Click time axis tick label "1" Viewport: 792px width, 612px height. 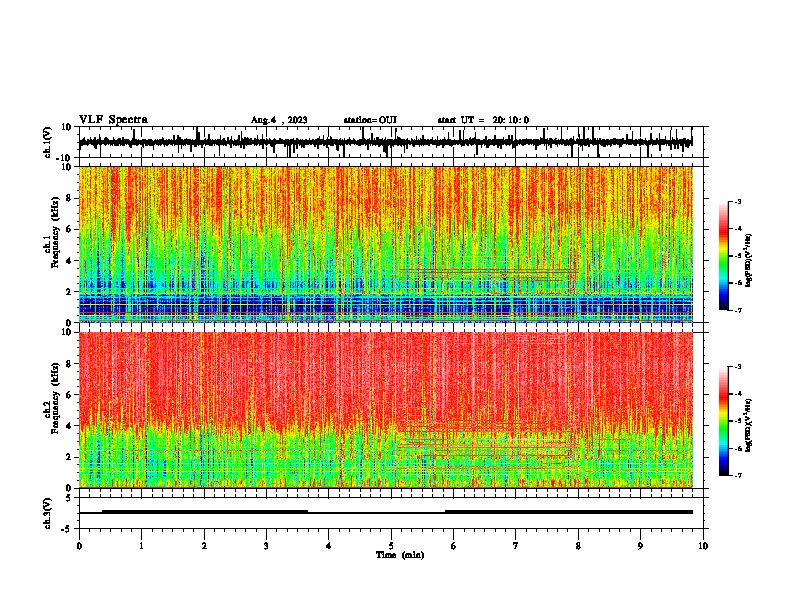tap(142, 546)
